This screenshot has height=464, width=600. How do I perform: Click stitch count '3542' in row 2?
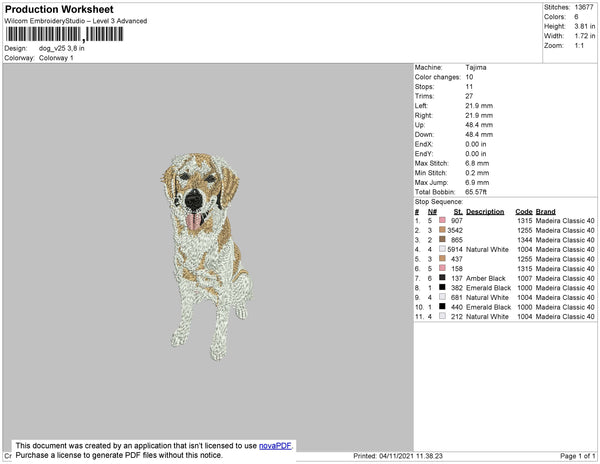(x=455, y=230)
